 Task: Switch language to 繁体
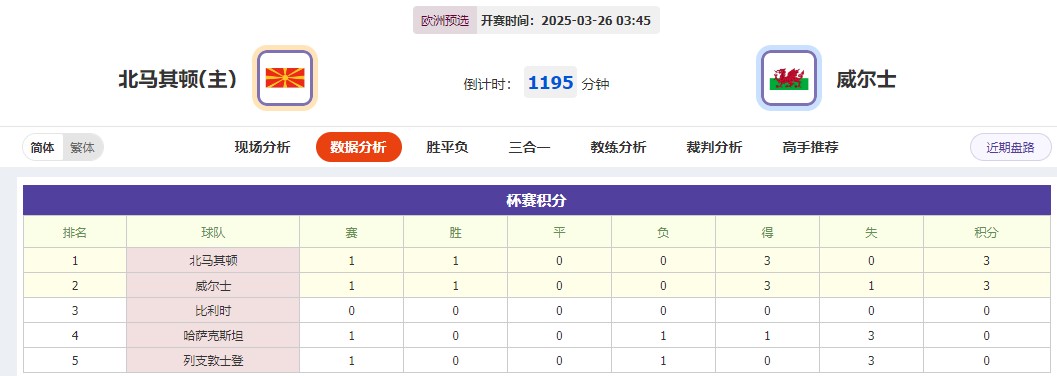83,148
